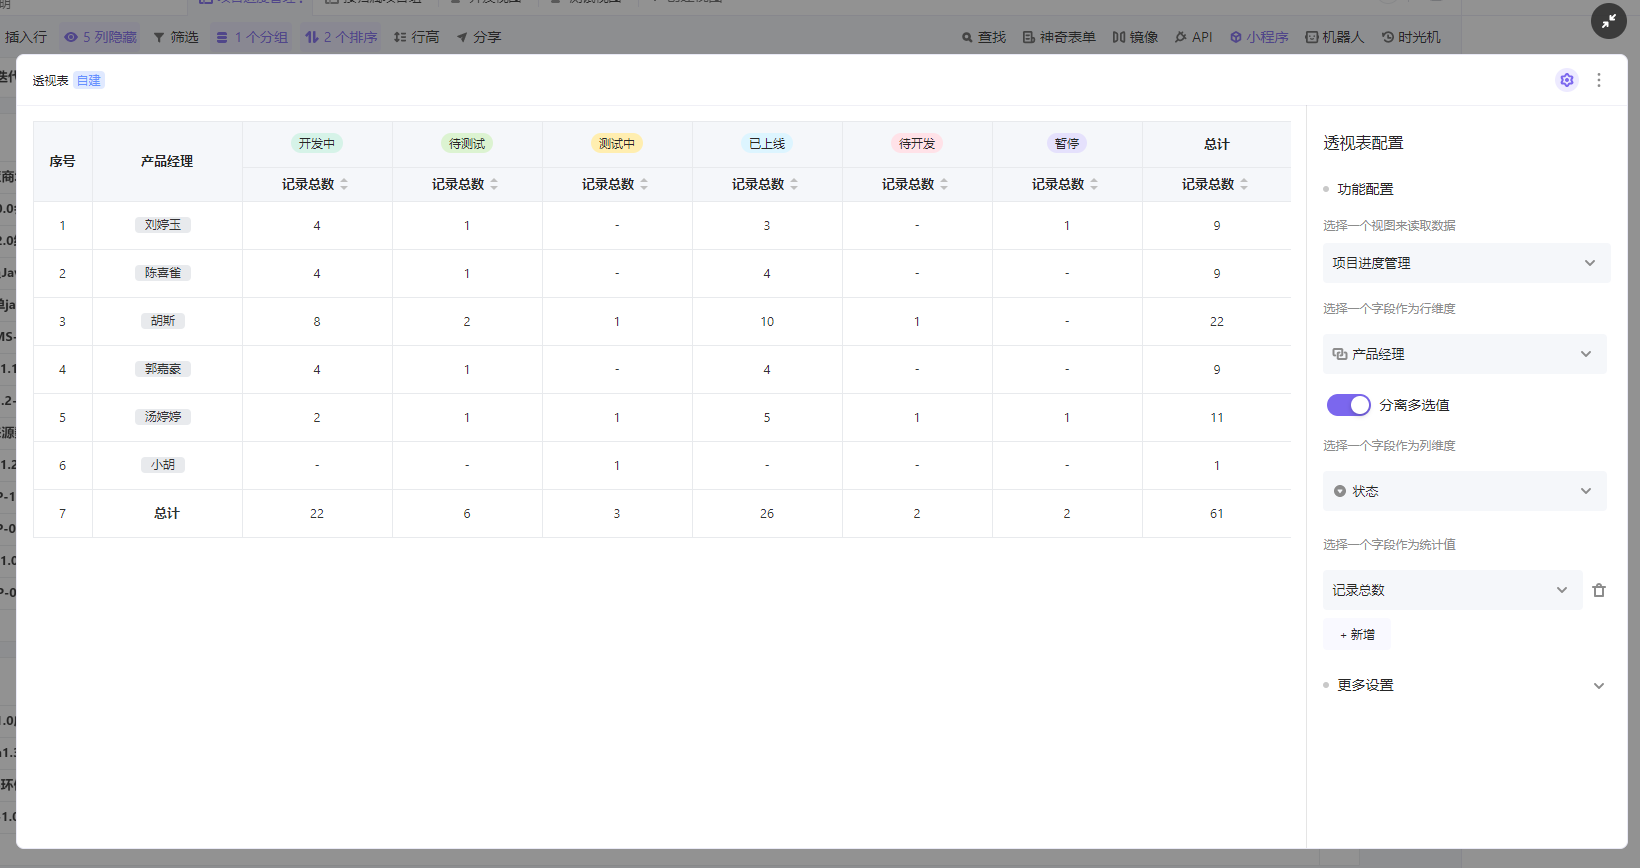The height and width of the screenshot is (868, 1640).
Task: Open the 记录总数 statistic value dropdown
Action: point(1451,590)
